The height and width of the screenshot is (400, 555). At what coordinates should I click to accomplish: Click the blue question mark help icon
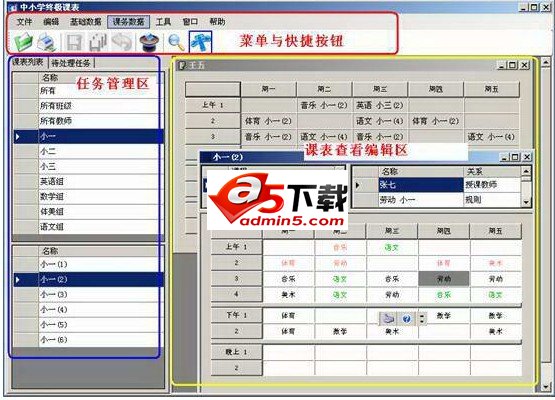(x=406, y=319)
